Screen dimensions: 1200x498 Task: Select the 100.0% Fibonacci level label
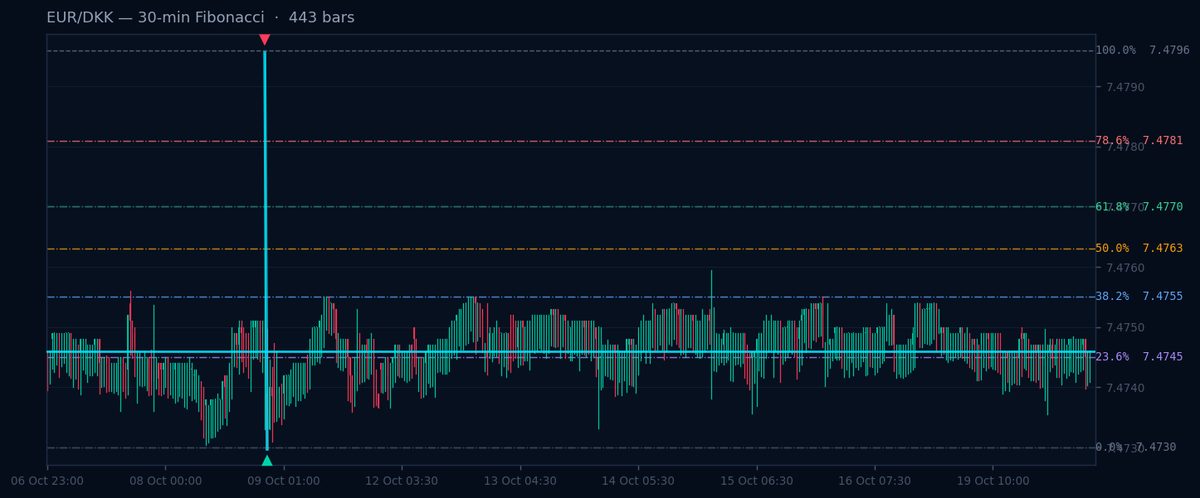tap(1115, 50)
